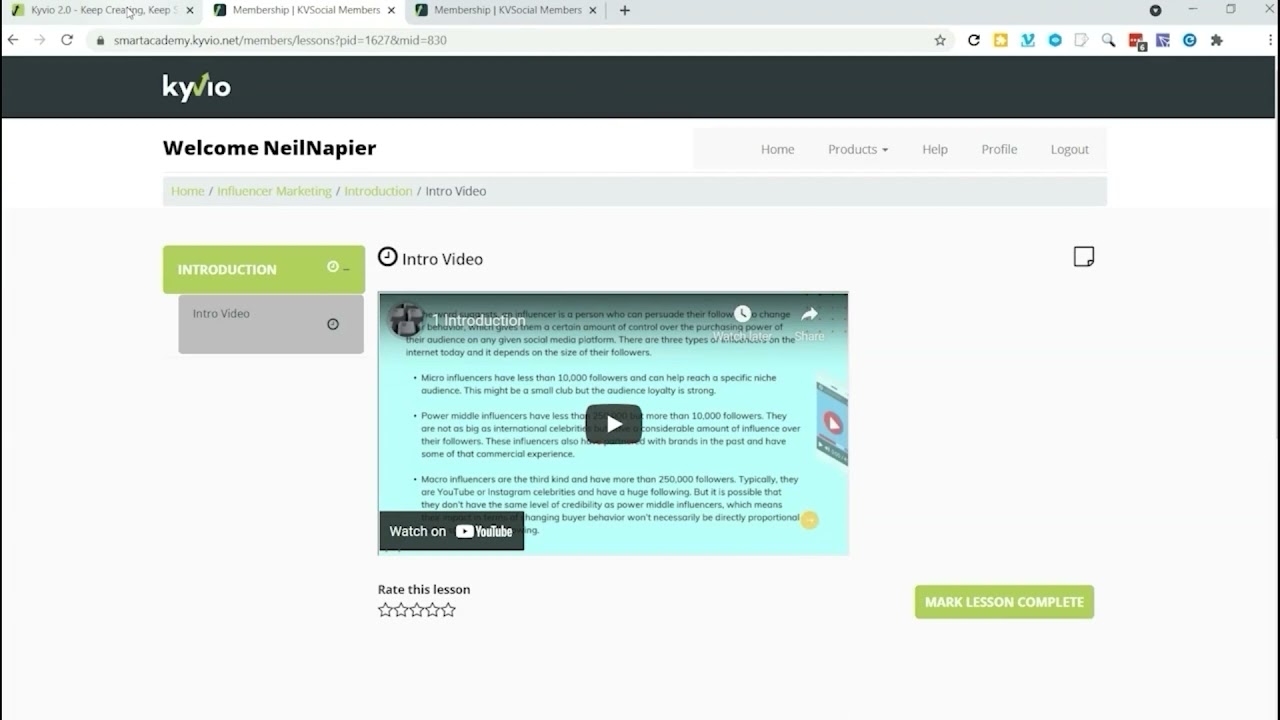The image size is (1280, 720).
Task: Rate the lesson two stars
Action: point(401,610)
